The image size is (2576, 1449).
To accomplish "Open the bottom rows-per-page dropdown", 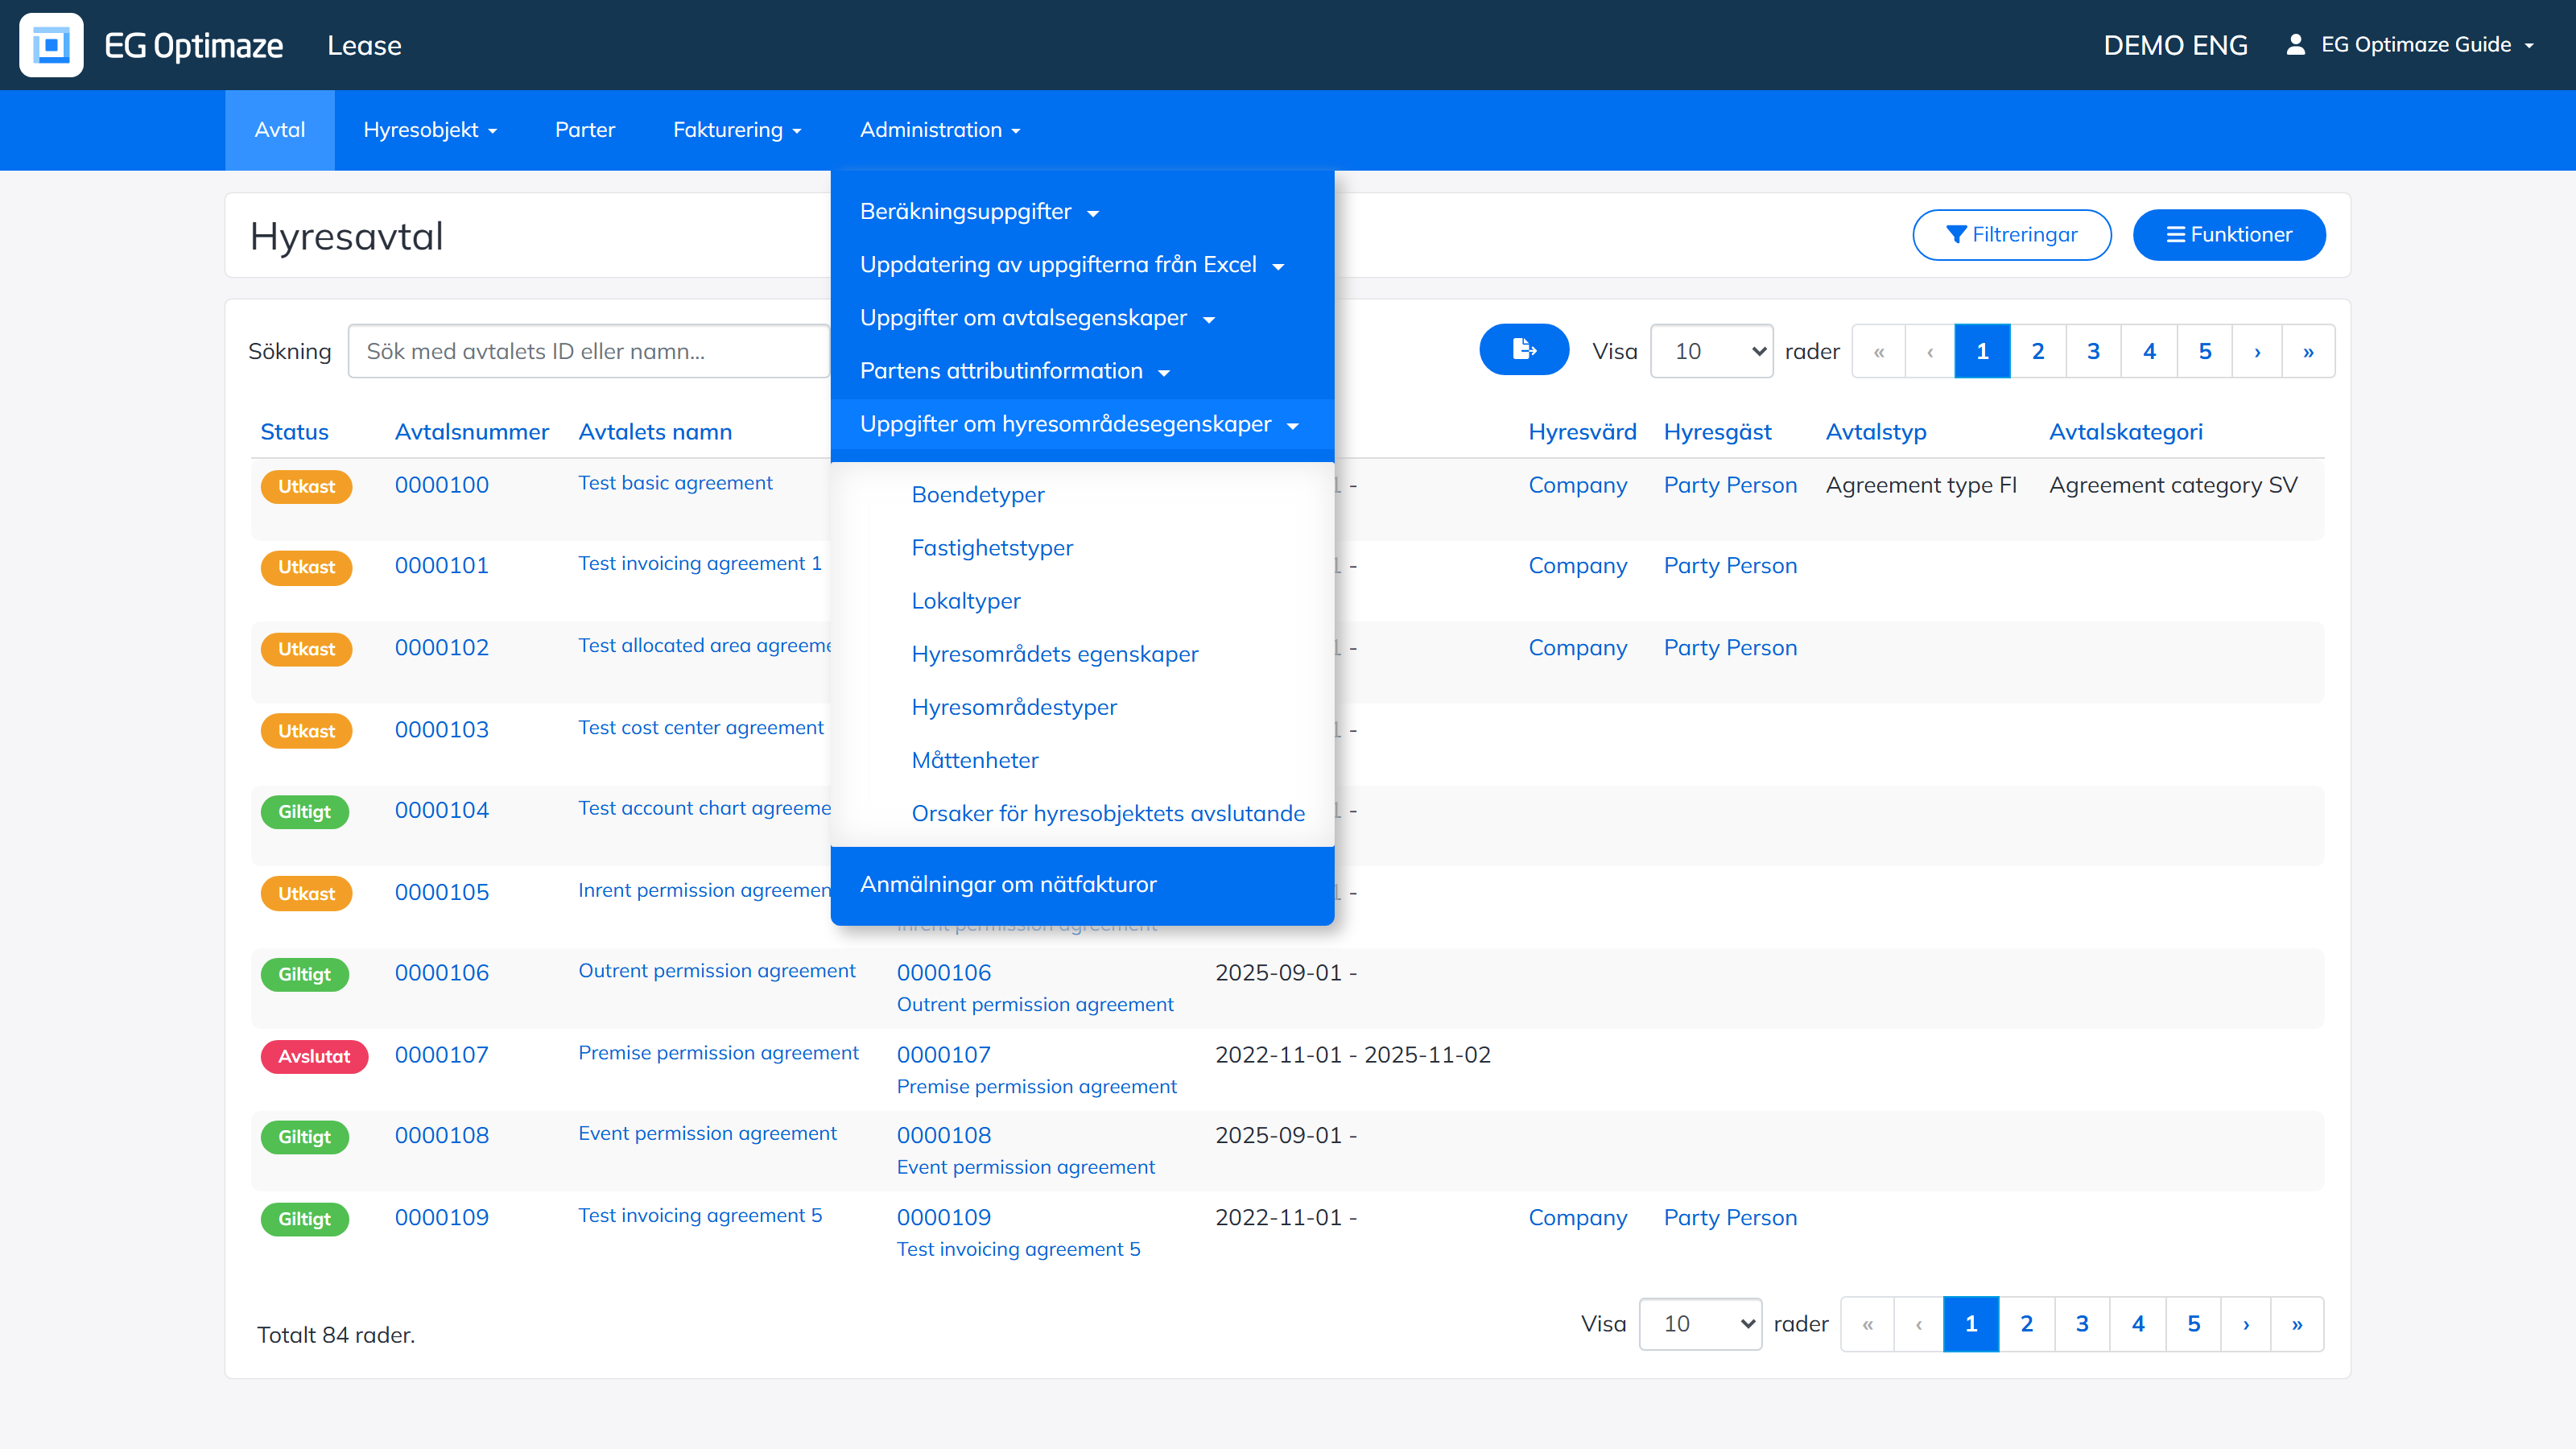I will pyautogui.click(x=1700, y=1324).
